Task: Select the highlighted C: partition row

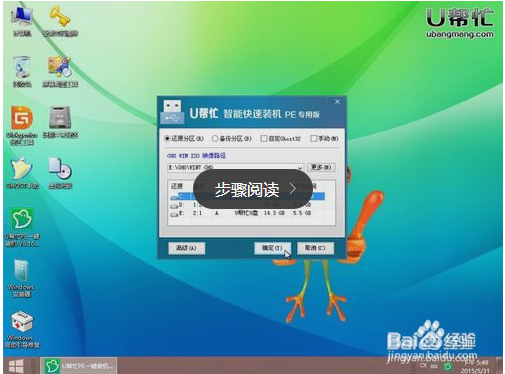Action: point(247,196)
